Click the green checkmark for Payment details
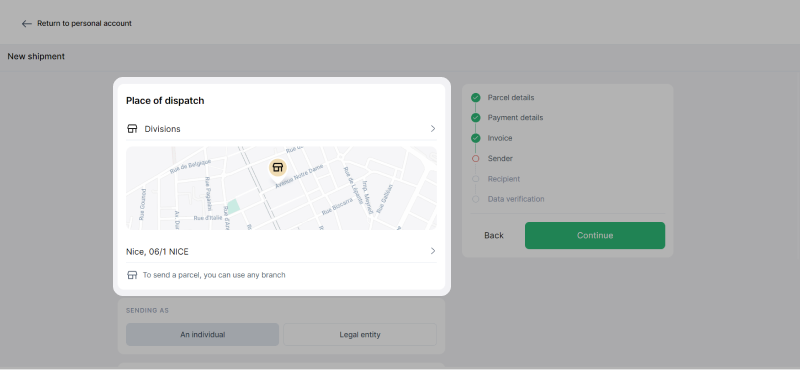 (x=476, y=118)
